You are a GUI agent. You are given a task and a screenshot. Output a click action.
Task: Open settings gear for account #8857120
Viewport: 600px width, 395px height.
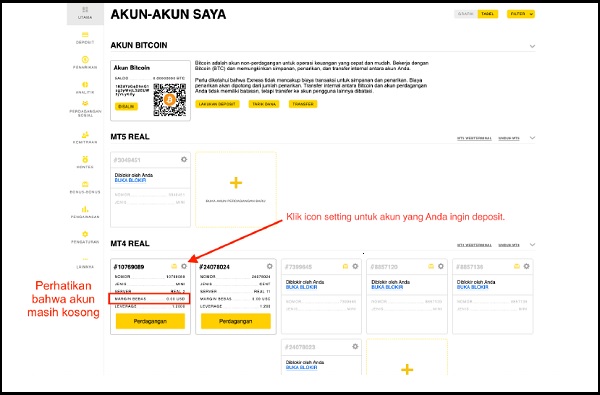point(441,266)
